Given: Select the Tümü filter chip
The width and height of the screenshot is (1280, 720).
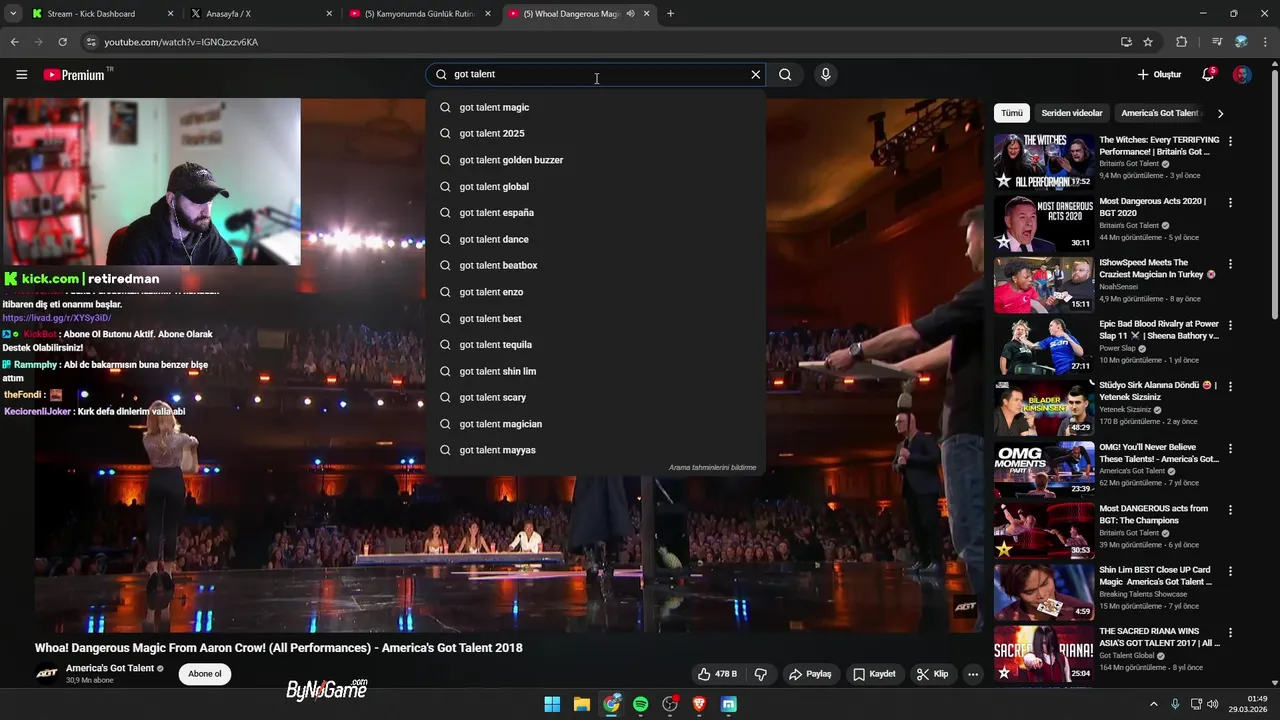Looking at the screenshot, I should point(1012,113).
